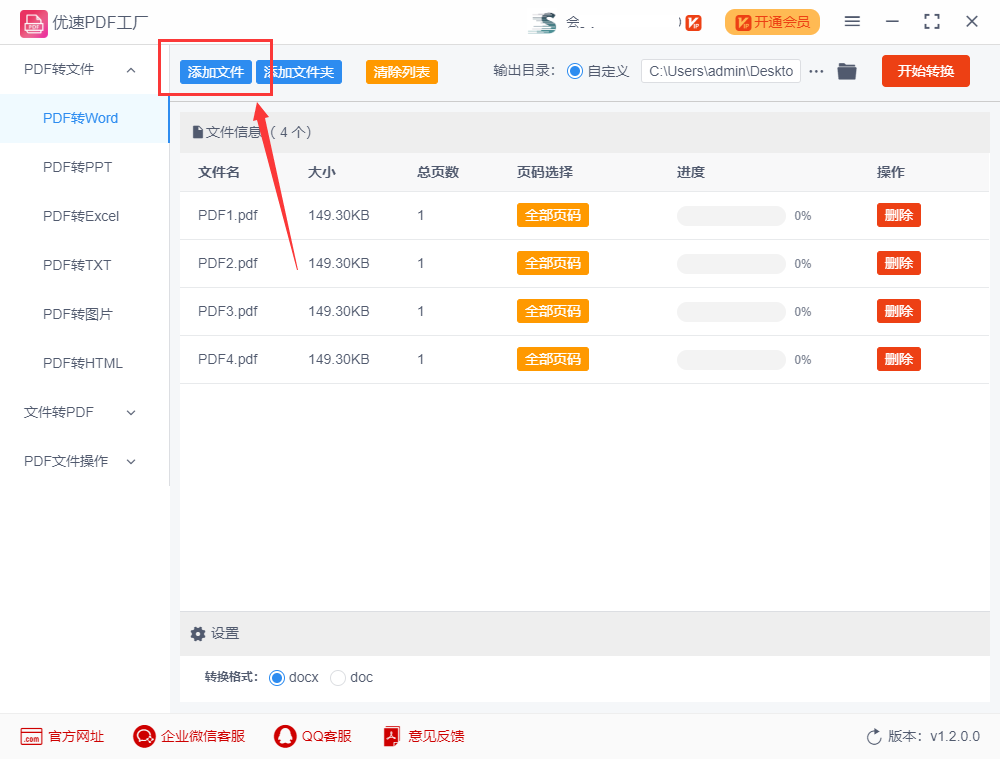
Task: Click the 优速PDF工厂 app logo icon
Action: (x=33, y=22)
